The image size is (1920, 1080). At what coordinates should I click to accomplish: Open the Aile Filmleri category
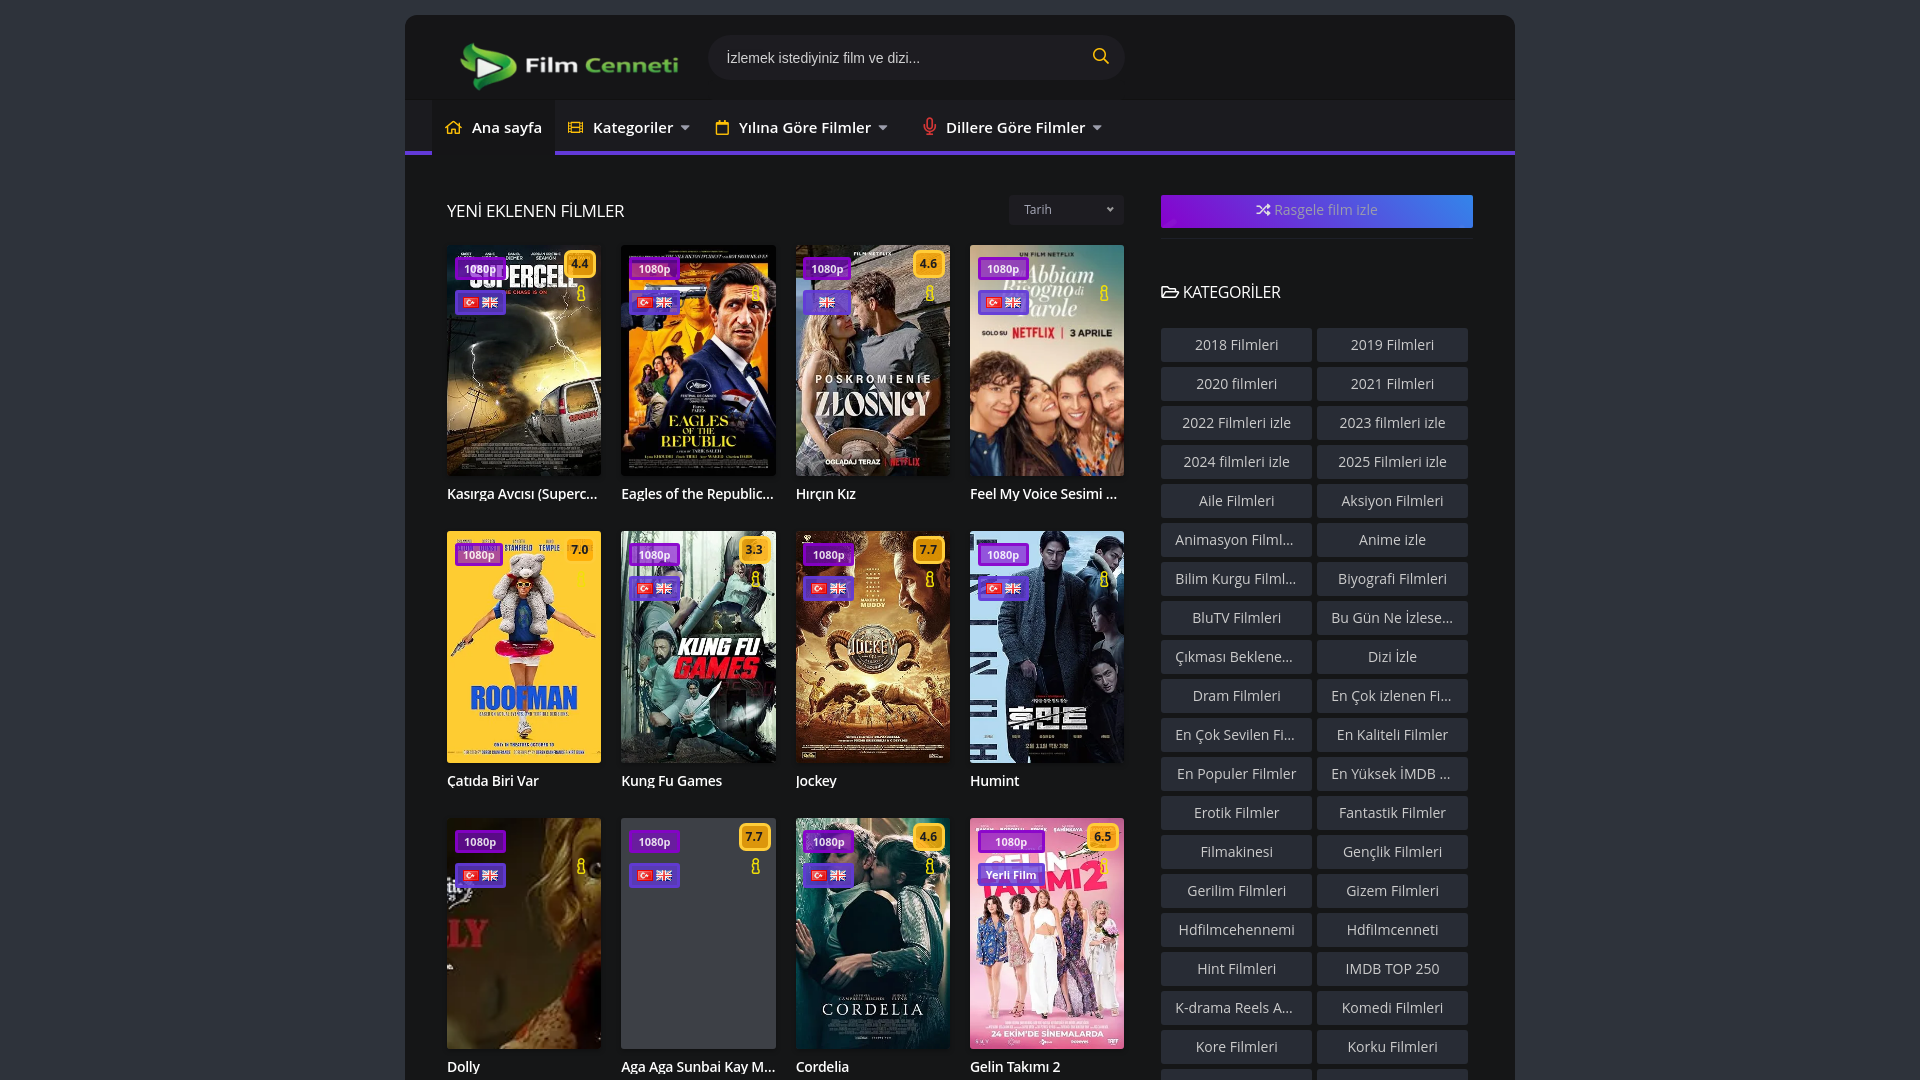pyautogui.click(x=1236, y=501)
